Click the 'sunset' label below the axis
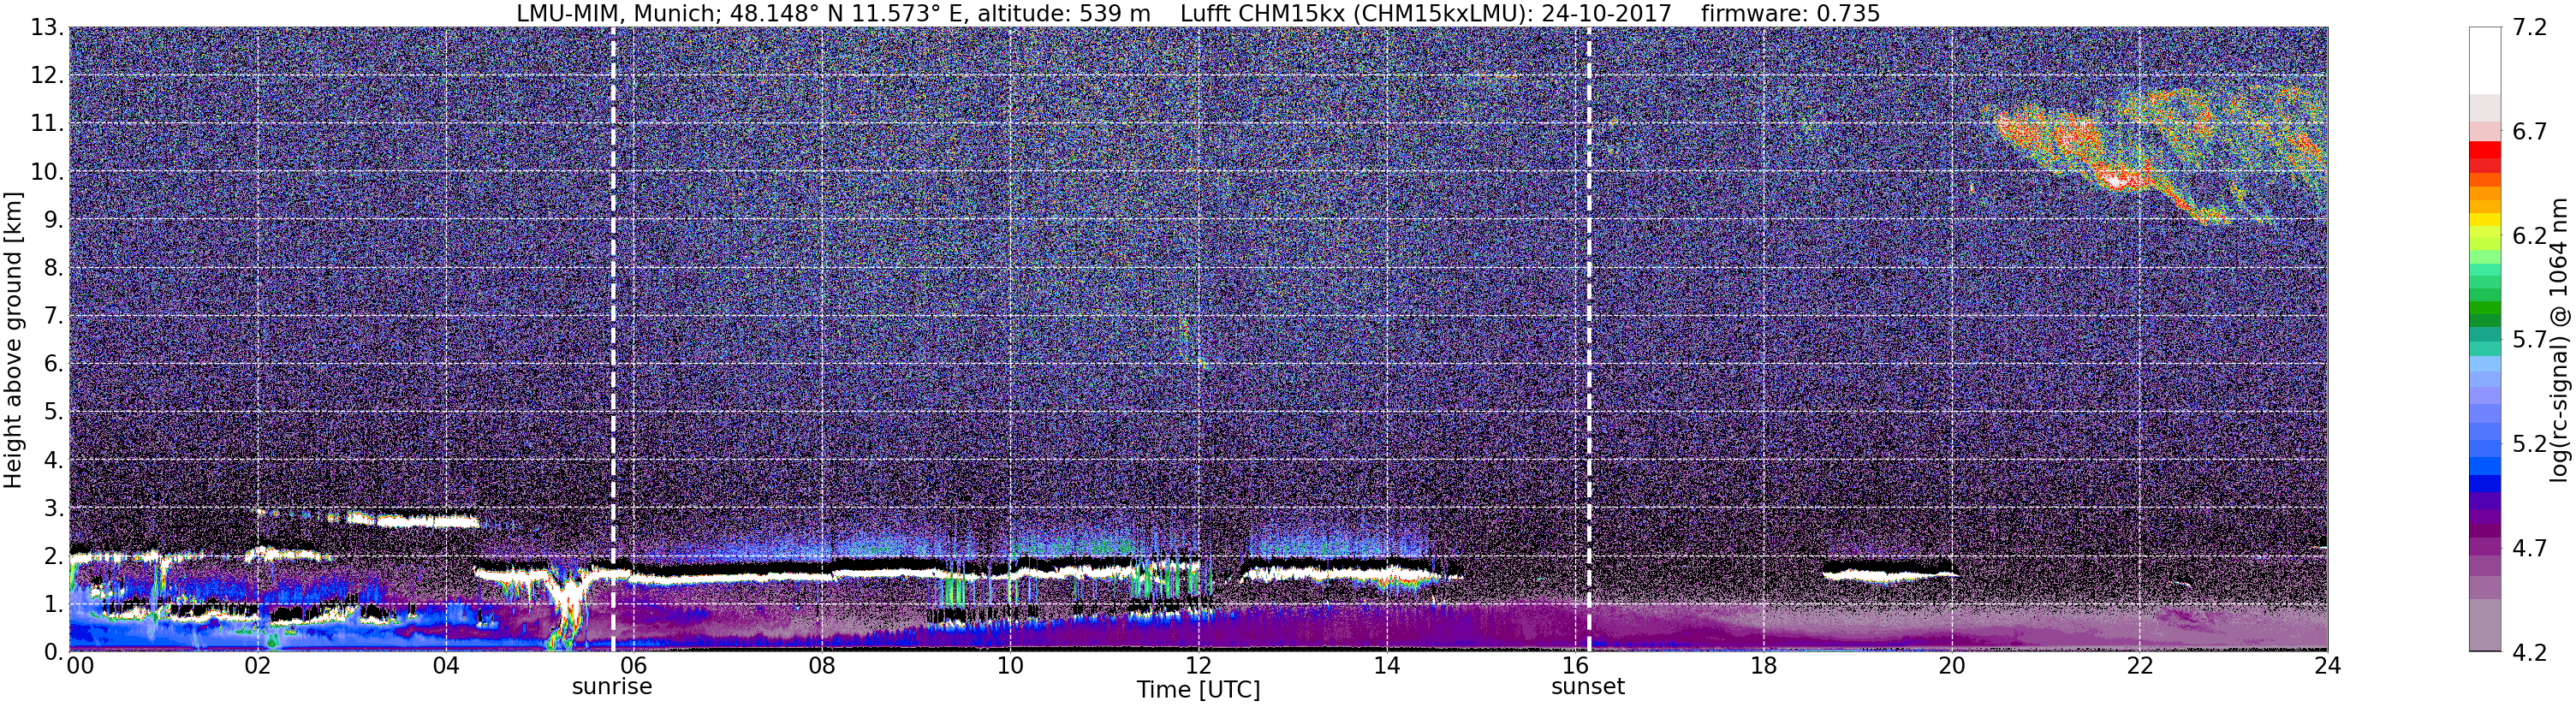 pos(1588,687)
